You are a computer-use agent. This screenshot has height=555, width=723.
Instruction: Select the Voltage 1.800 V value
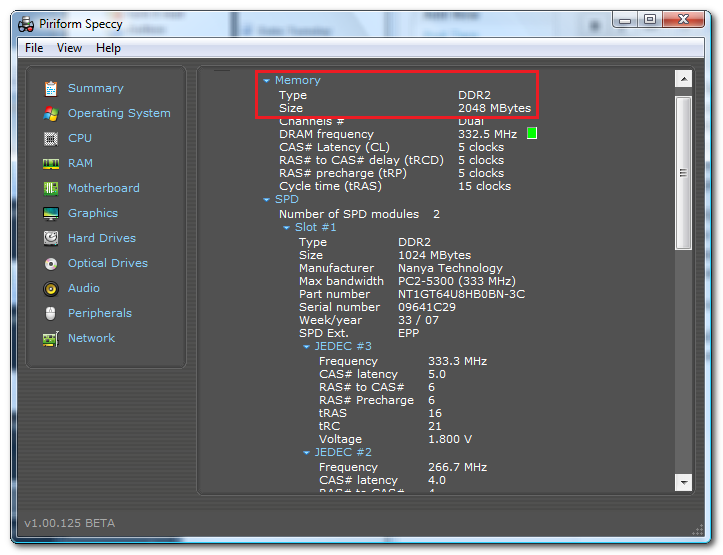(x=450, y=439)
